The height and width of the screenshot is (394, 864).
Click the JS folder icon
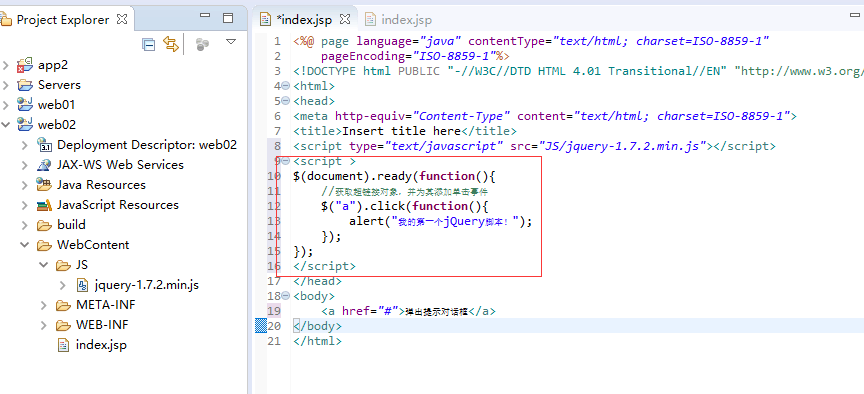click(63, 265)
